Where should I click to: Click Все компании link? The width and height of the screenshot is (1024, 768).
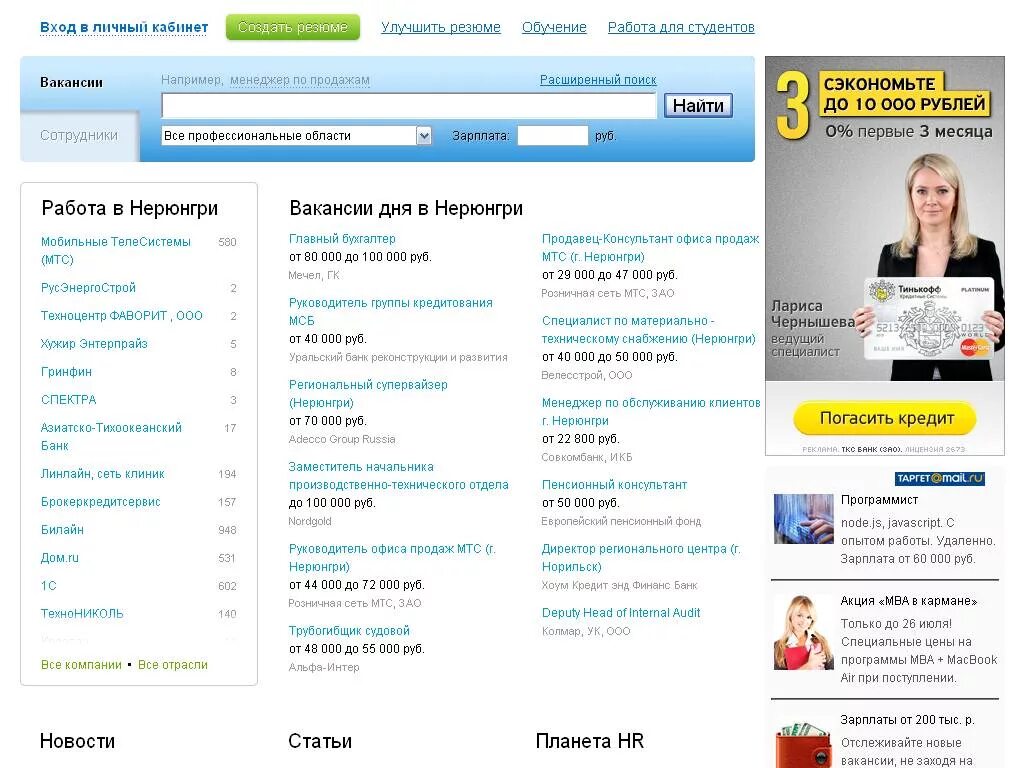click(x=81, y=665)
